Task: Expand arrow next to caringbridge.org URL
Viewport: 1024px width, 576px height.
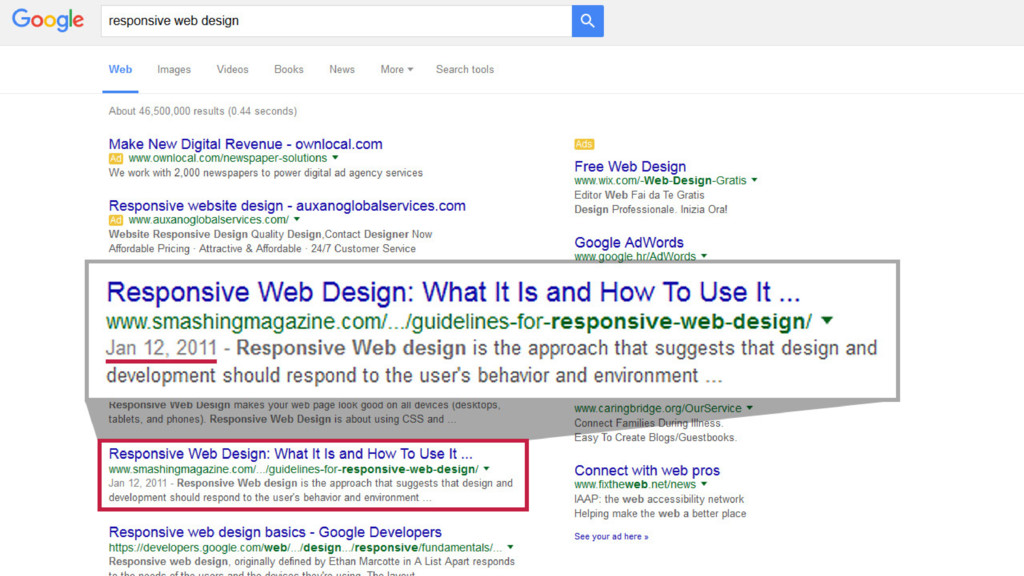Action: pos(750,408)
